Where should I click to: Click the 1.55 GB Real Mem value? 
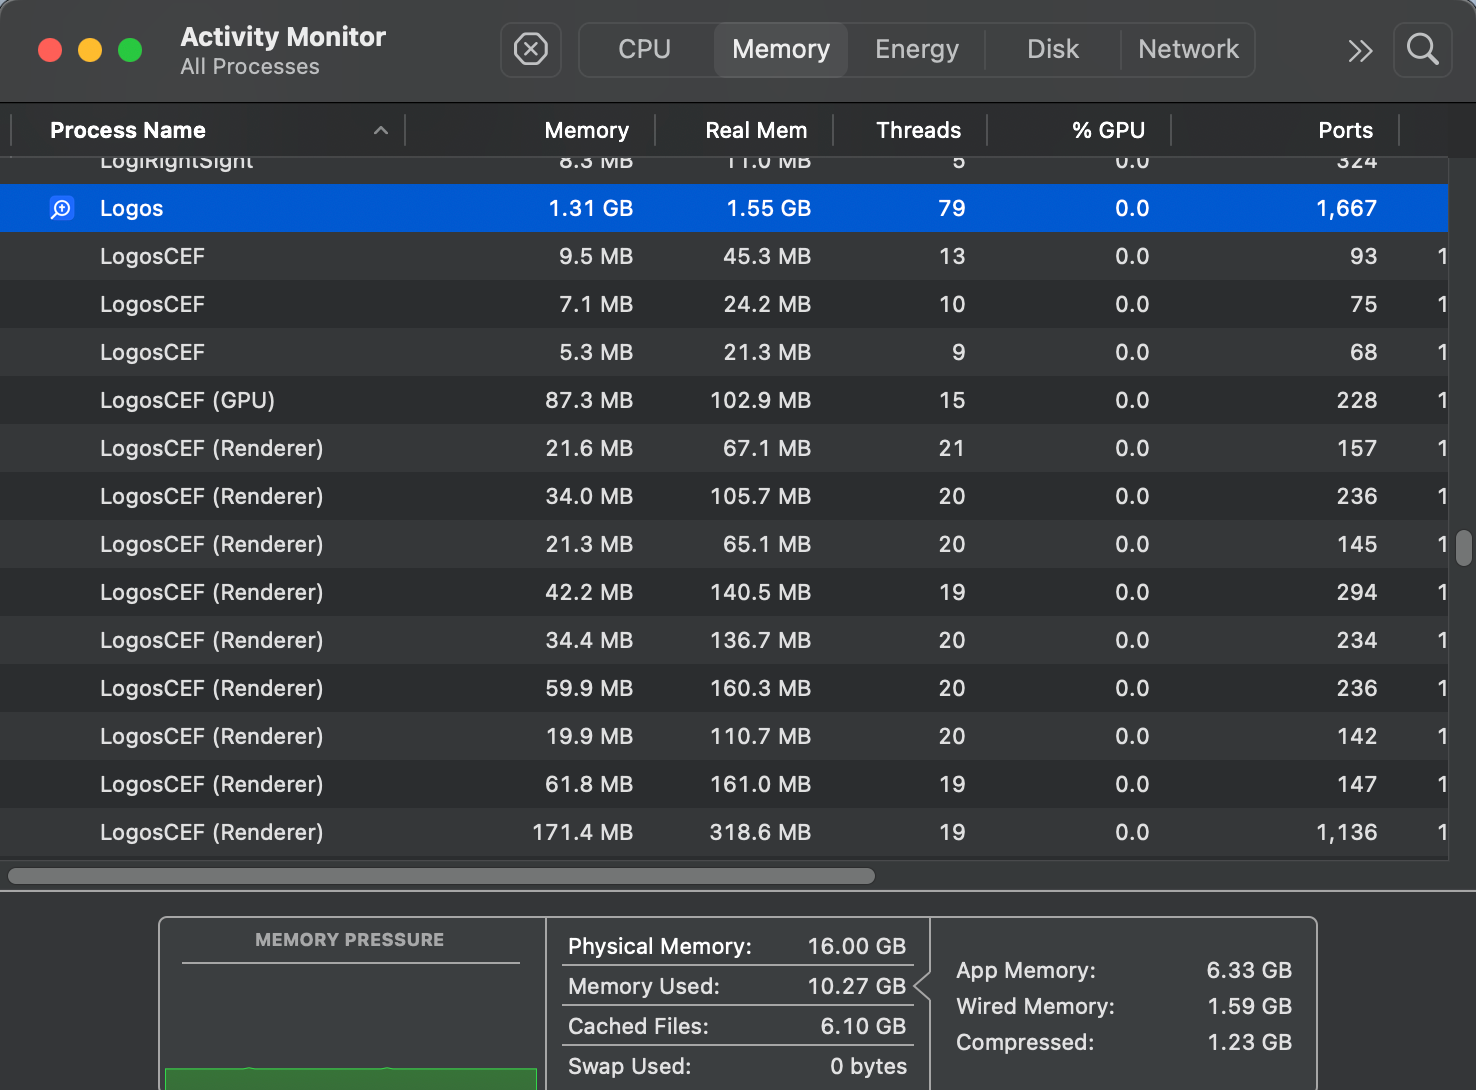[x=768, y=208]
